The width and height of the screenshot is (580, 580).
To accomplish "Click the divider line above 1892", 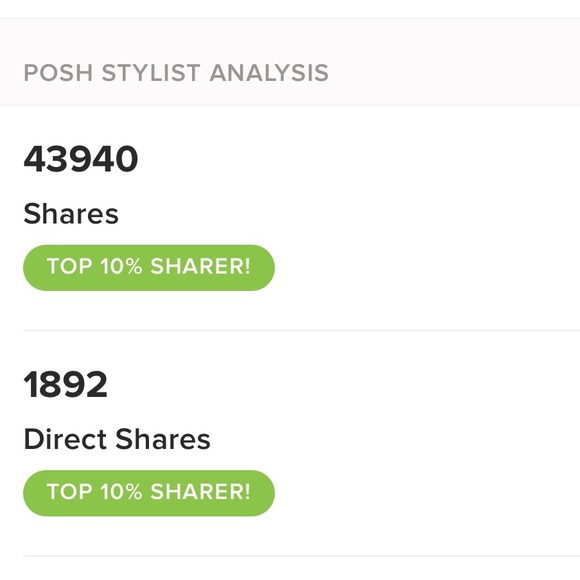I will (x=301, y=330).
